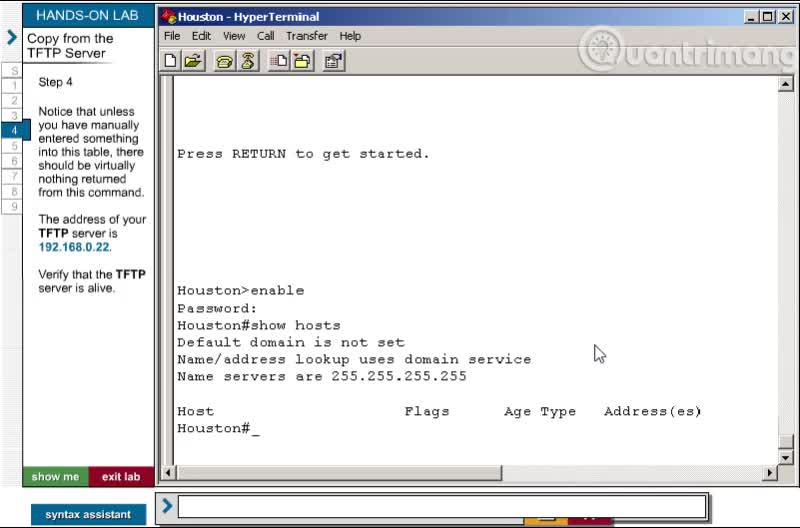Go to lab step 5
Image resolution: width=800 pixels, height=528 pixels.
click(12, 146)
